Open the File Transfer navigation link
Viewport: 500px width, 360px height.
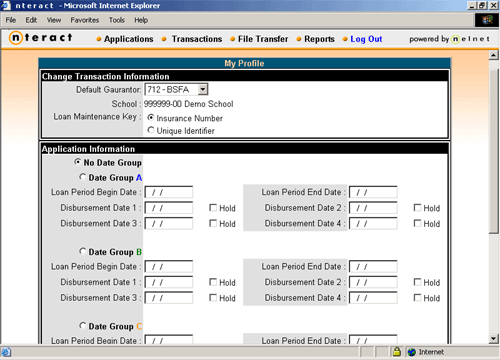click(263, 39)
